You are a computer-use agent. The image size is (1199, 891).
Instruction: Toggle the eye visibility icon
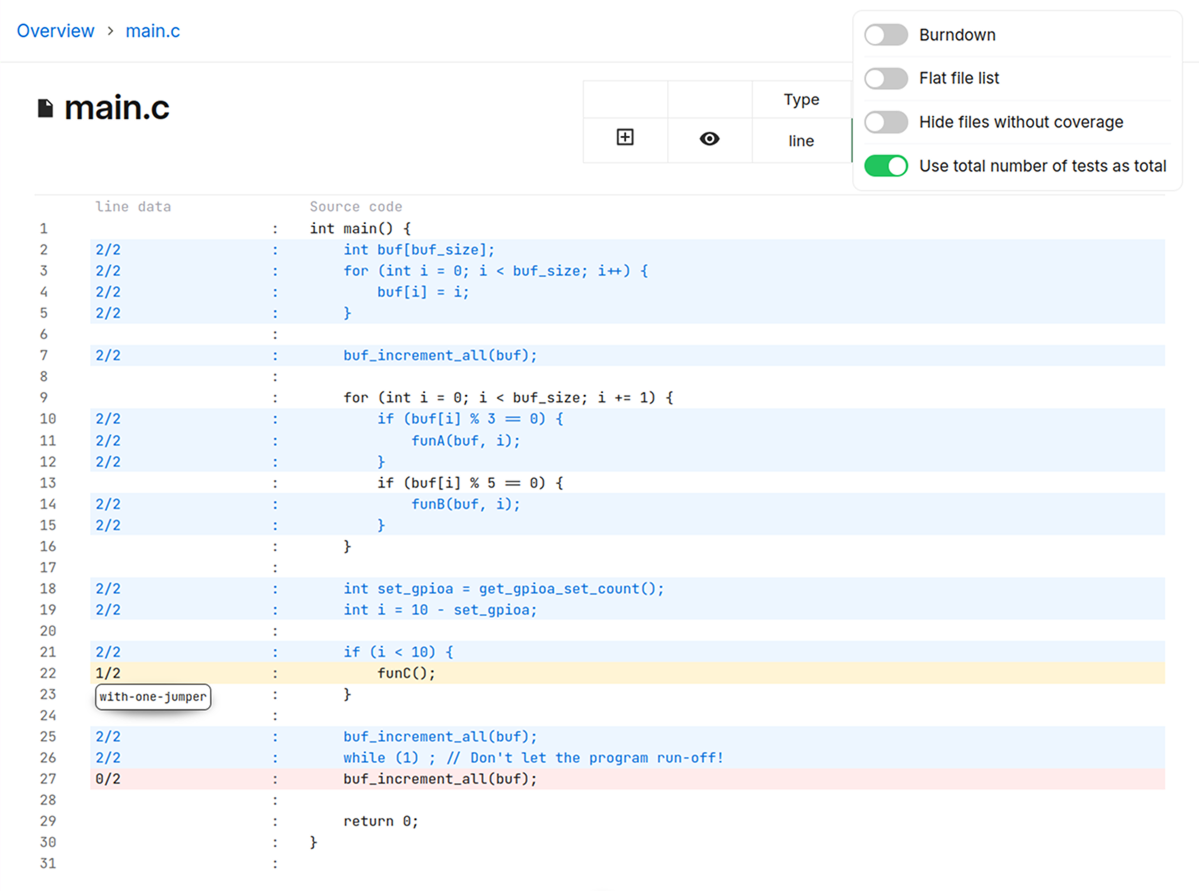pos(710,138)
